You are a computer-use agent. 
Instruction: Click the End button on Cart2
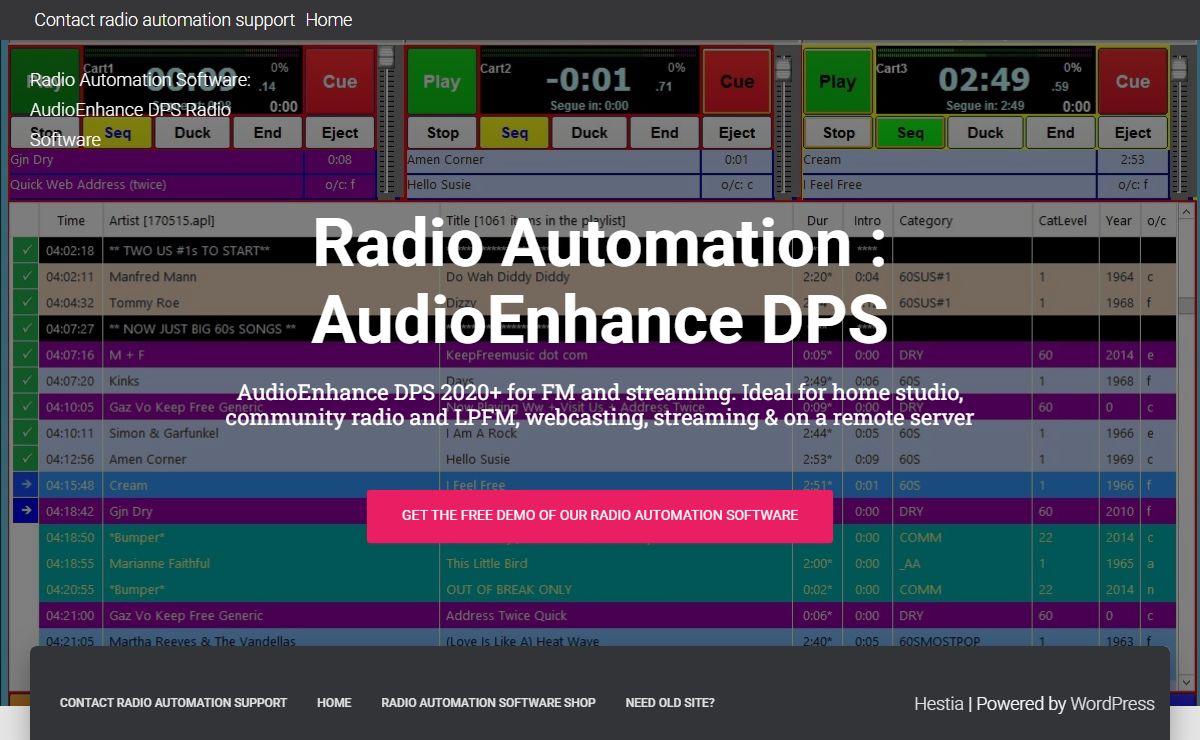(664, 132)
